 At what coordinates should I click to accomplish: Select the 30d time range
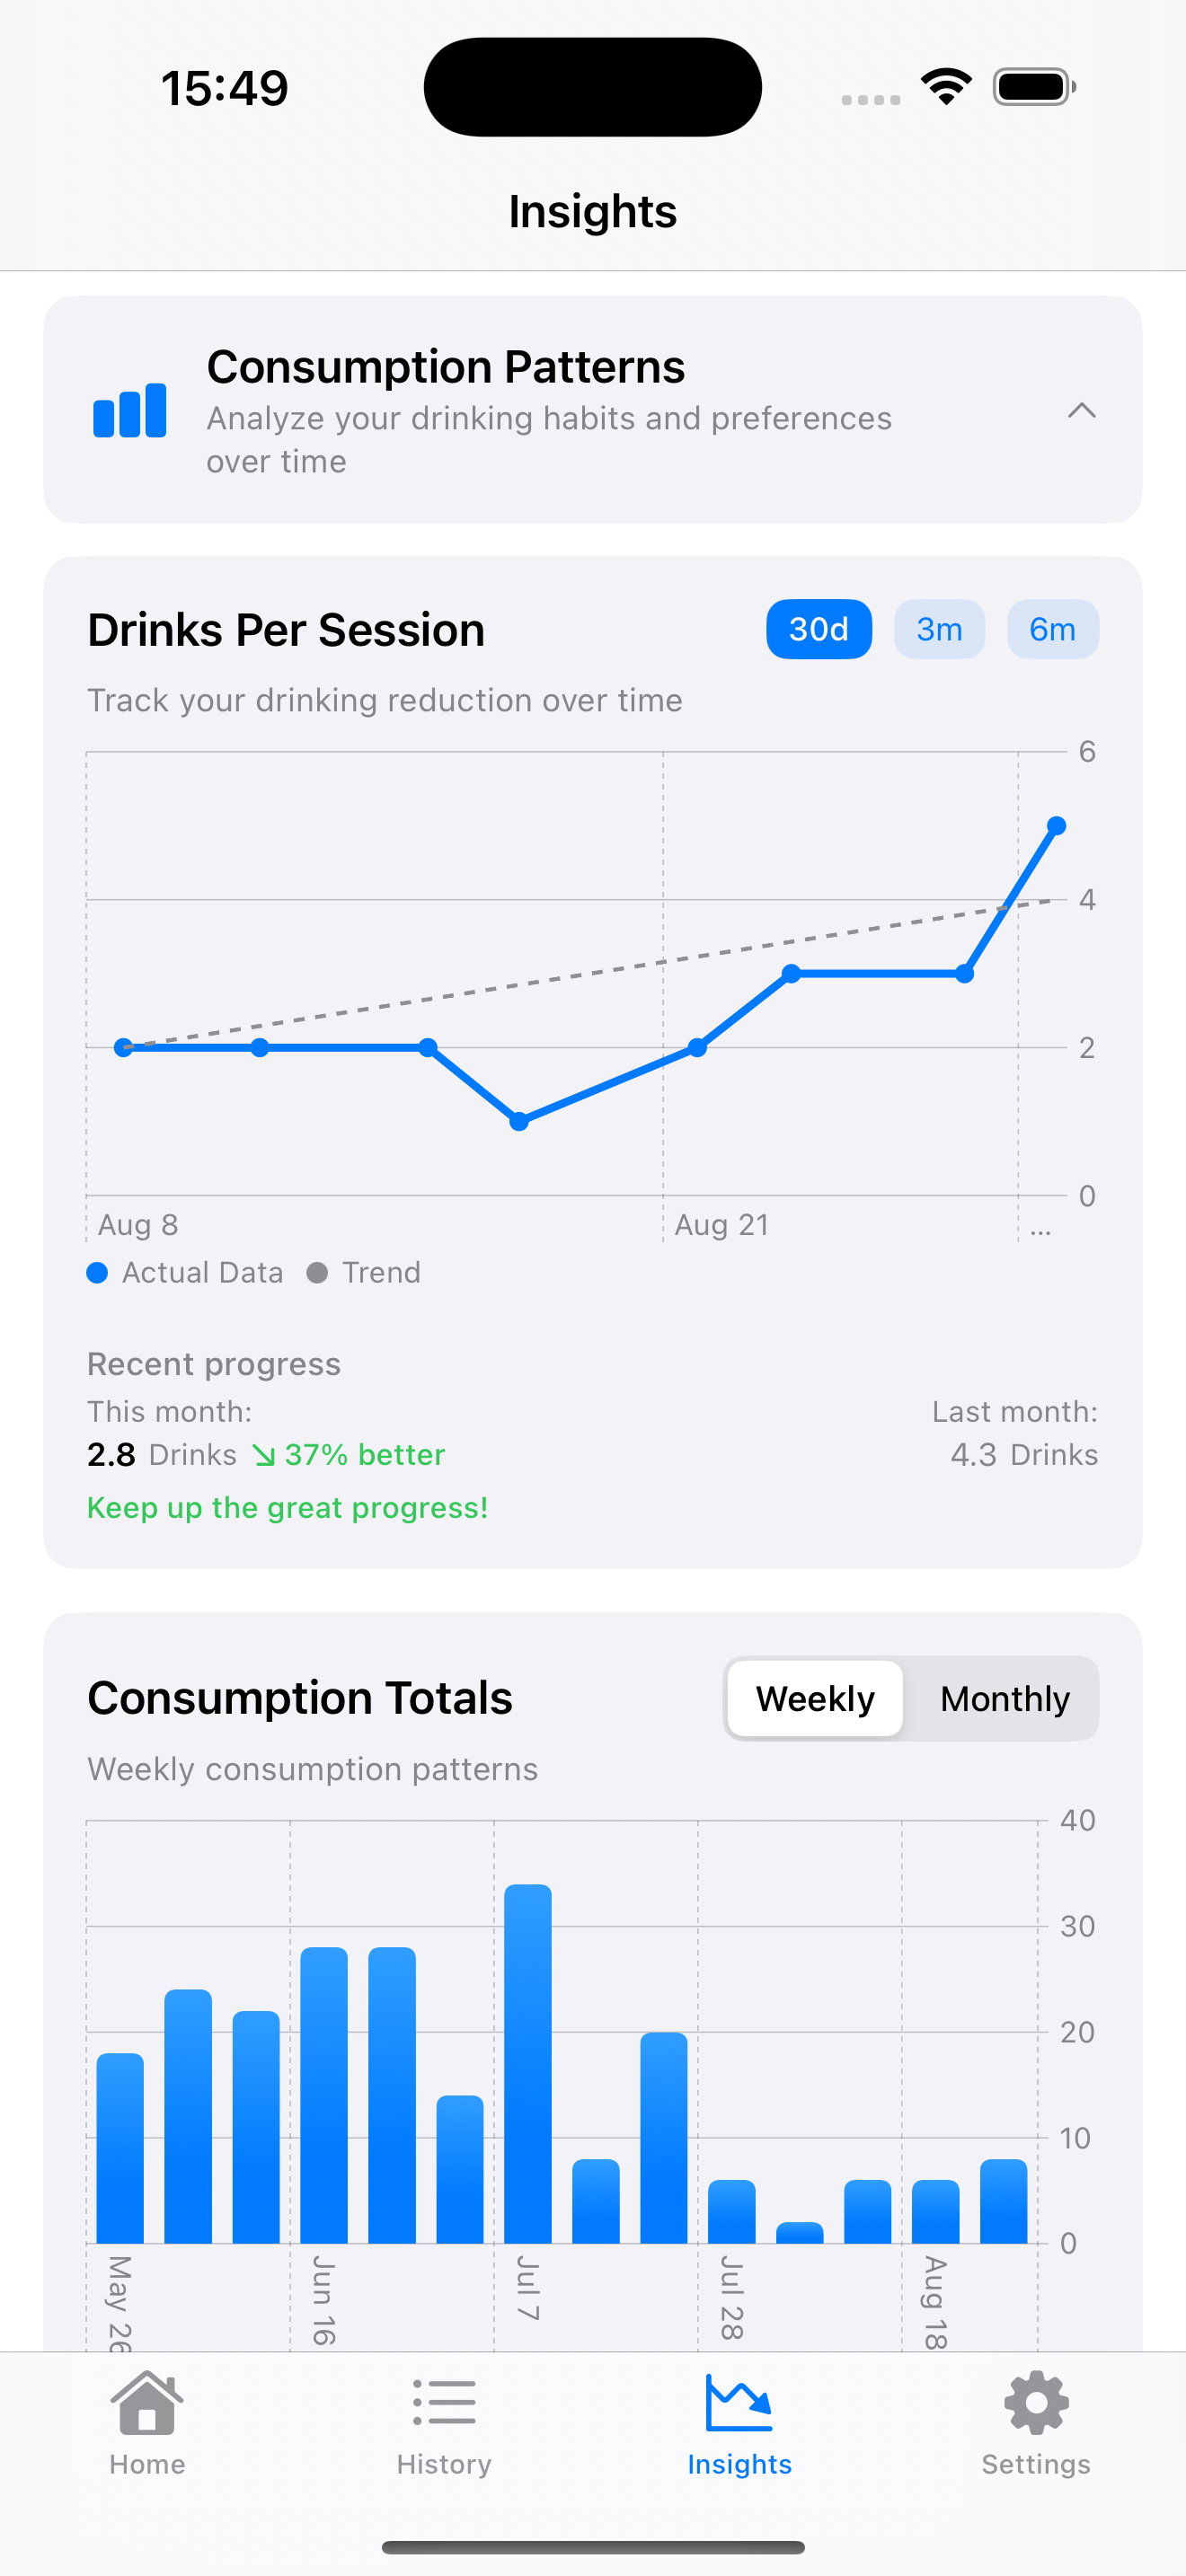point(818,630)
